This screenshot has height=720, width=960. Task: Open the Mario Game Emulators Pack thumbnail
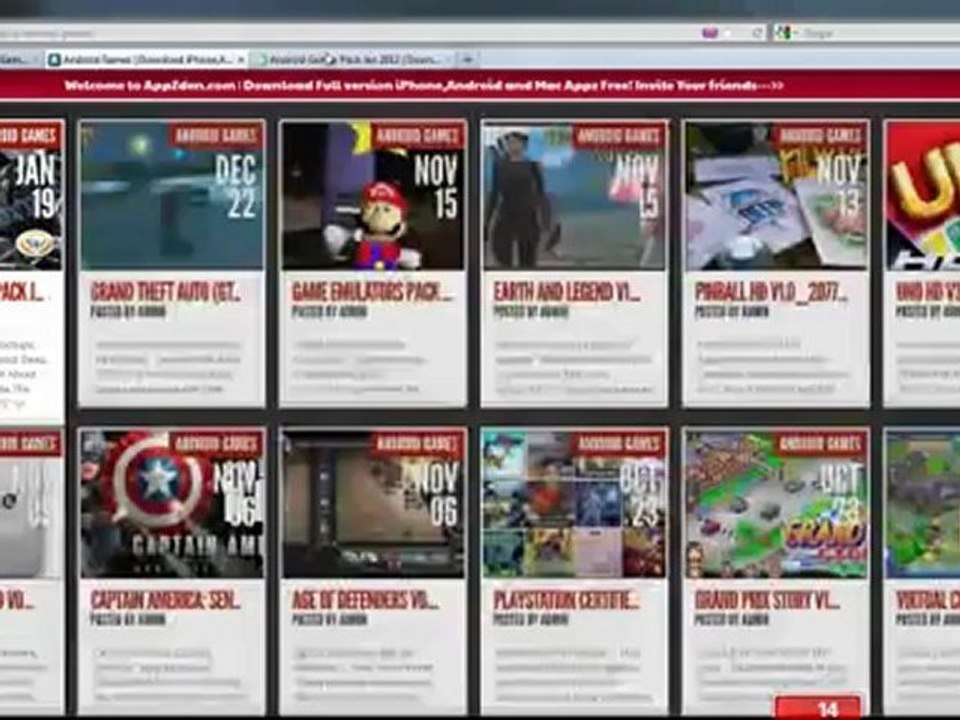(x=373, y=196)
